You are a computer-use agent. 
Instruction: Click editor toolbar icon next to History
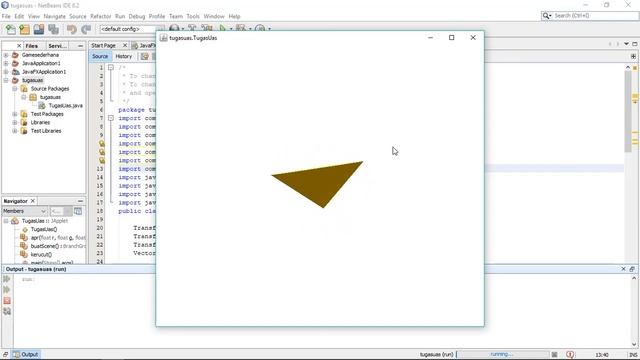144,56
